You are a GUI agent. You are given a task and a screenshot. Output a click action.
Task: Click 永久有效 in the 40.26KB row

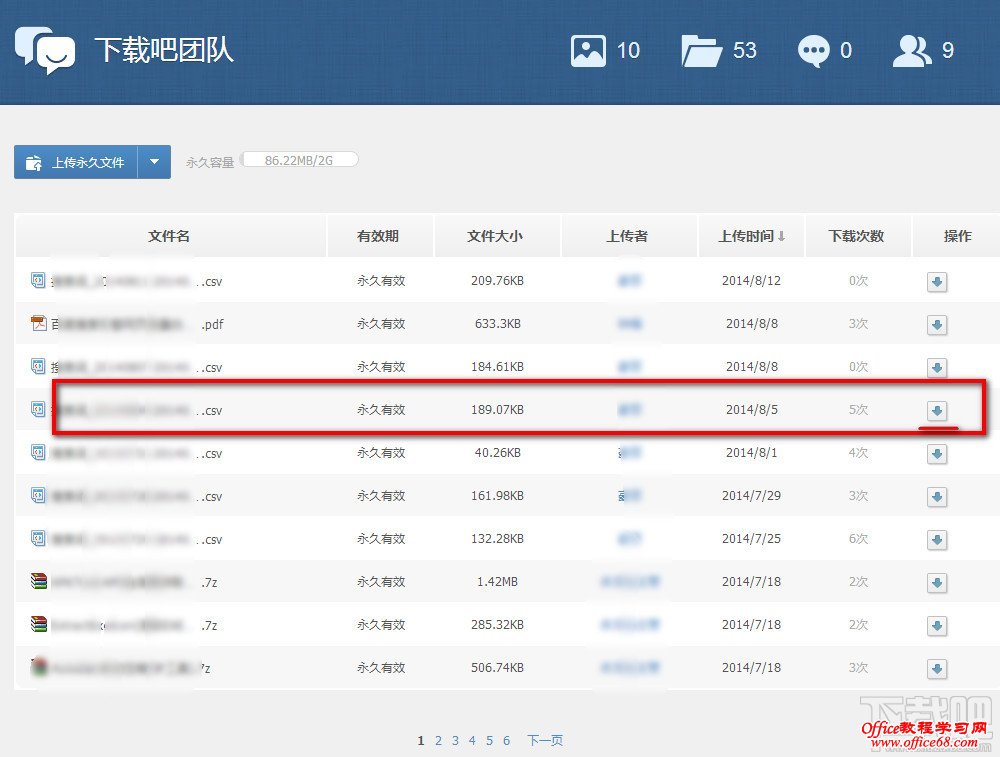click(381, 453)
